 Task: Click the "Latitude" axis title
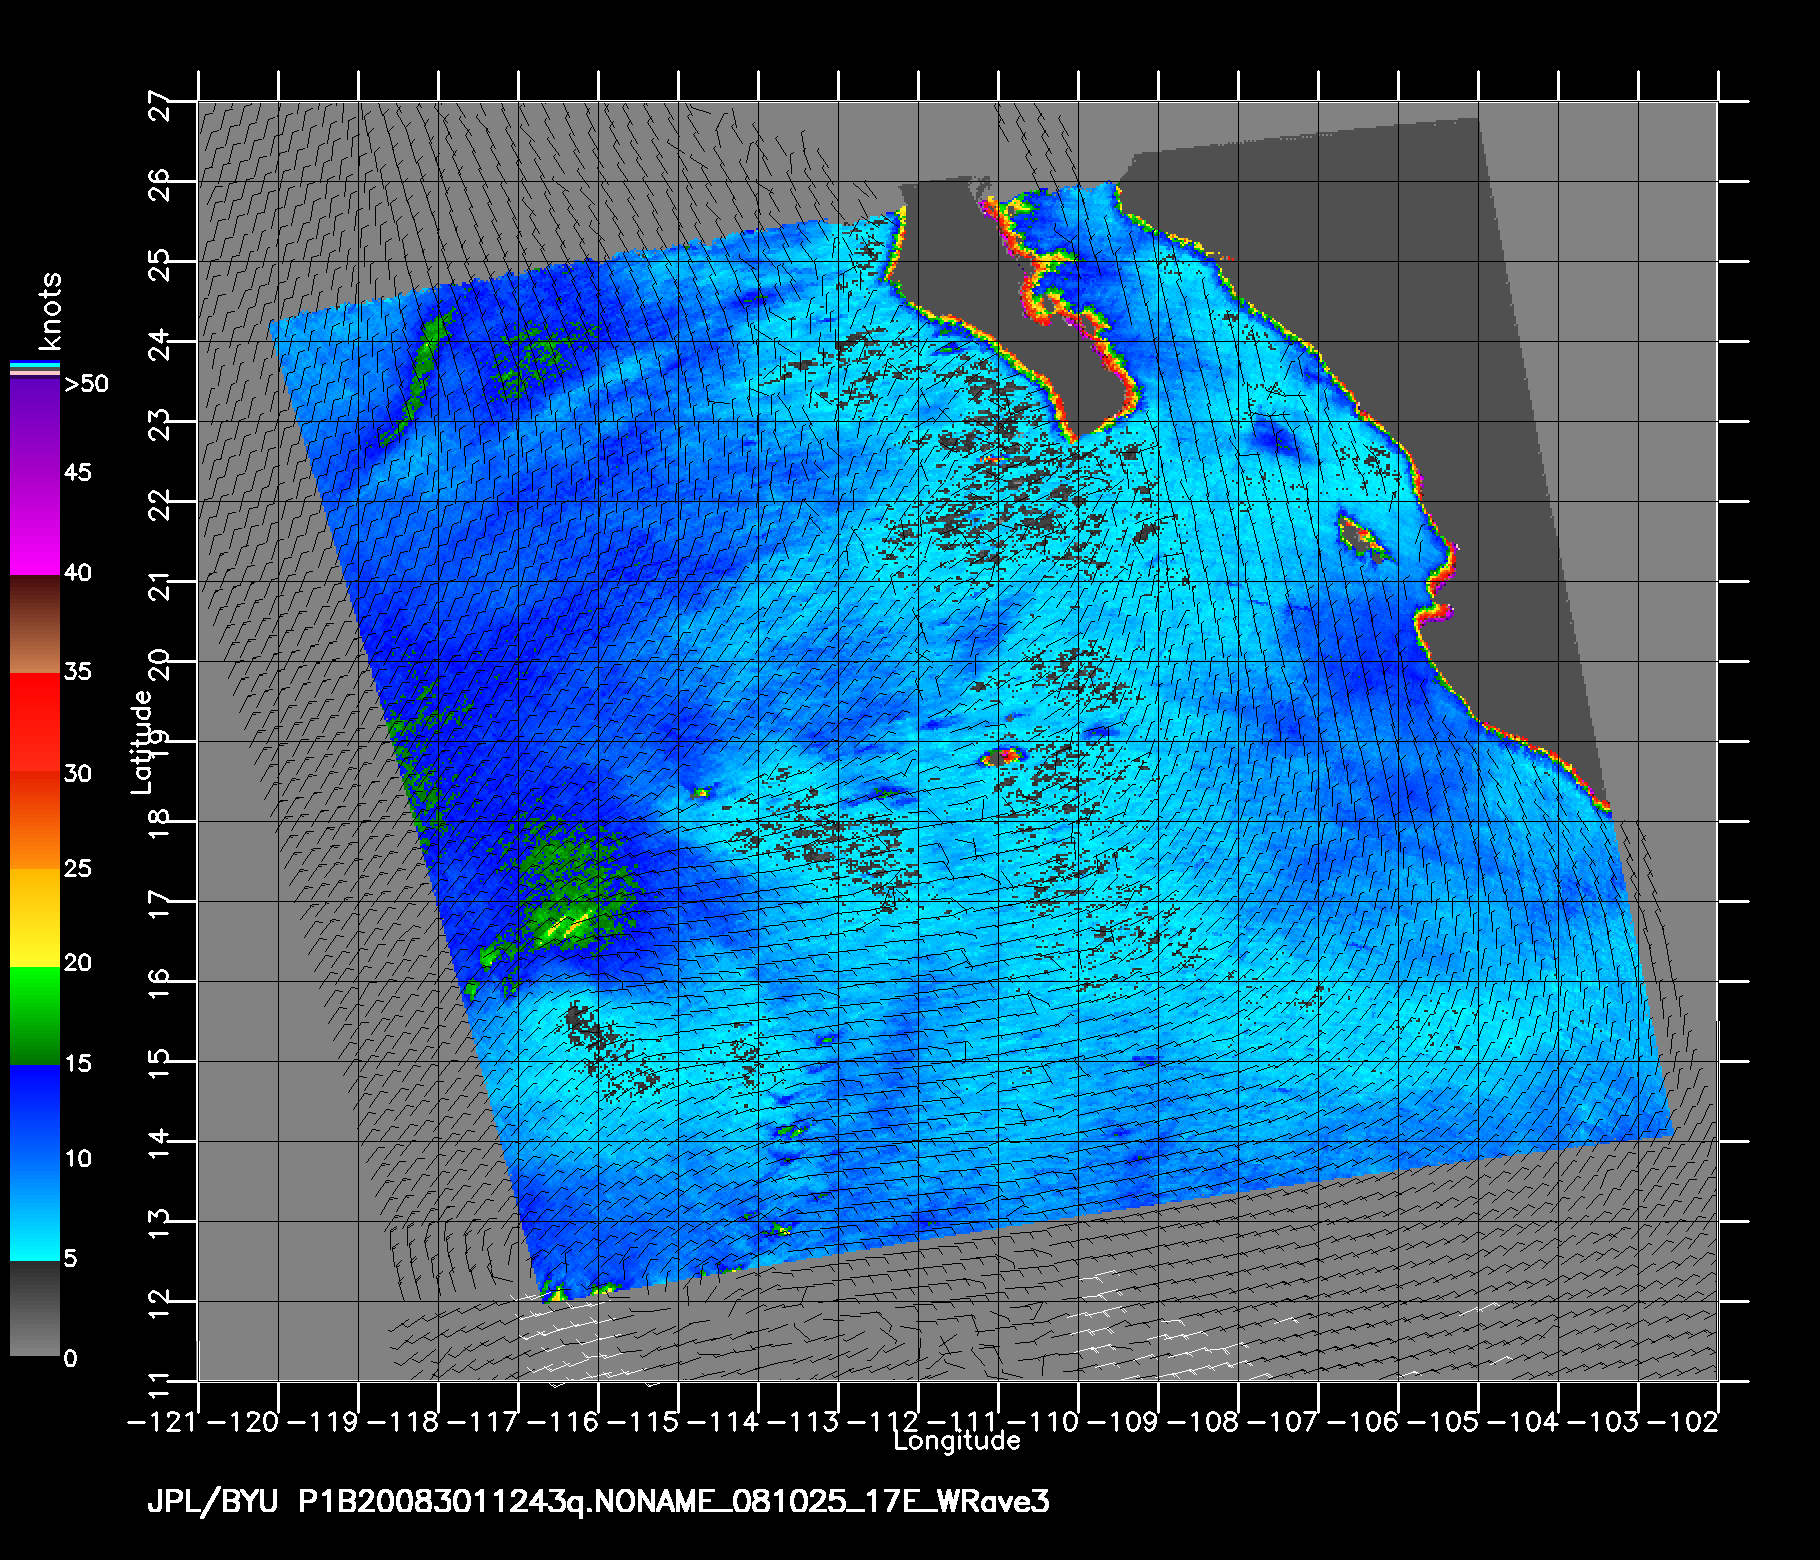142,742
